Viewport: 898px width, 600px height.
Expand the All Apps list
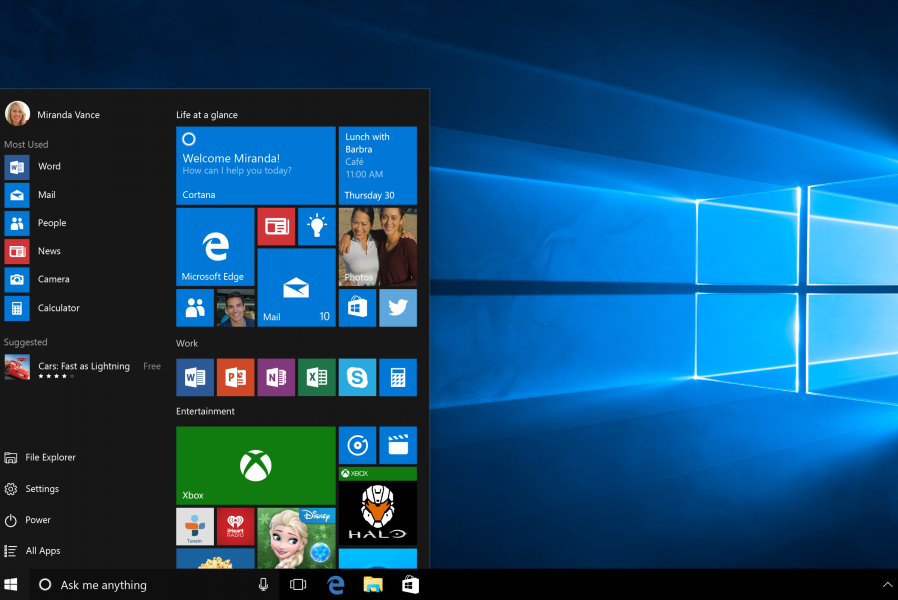pos(43,551)
